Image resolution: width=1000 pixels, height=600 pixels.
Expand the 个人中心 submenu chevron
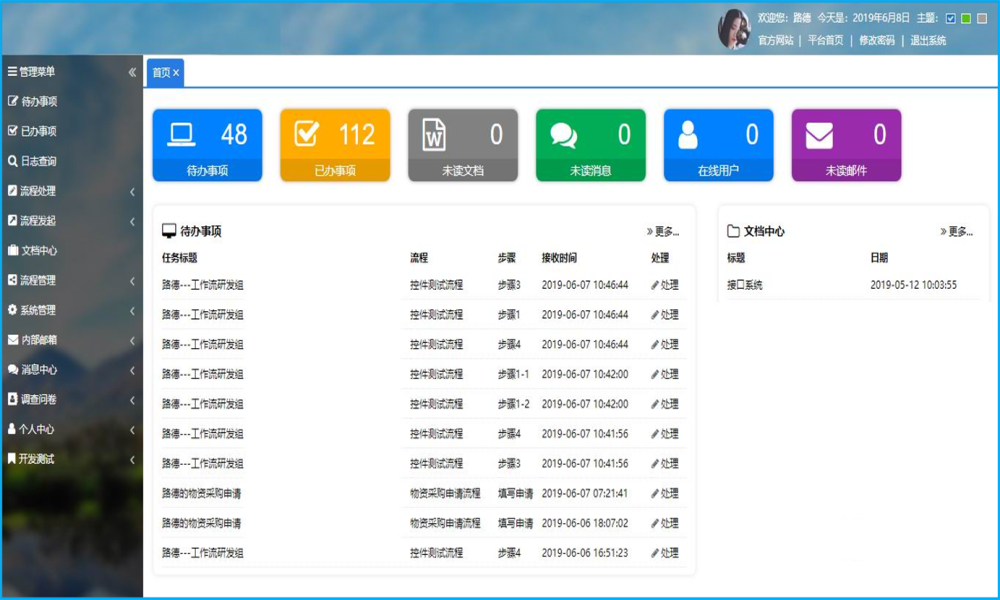pos(132,430)
